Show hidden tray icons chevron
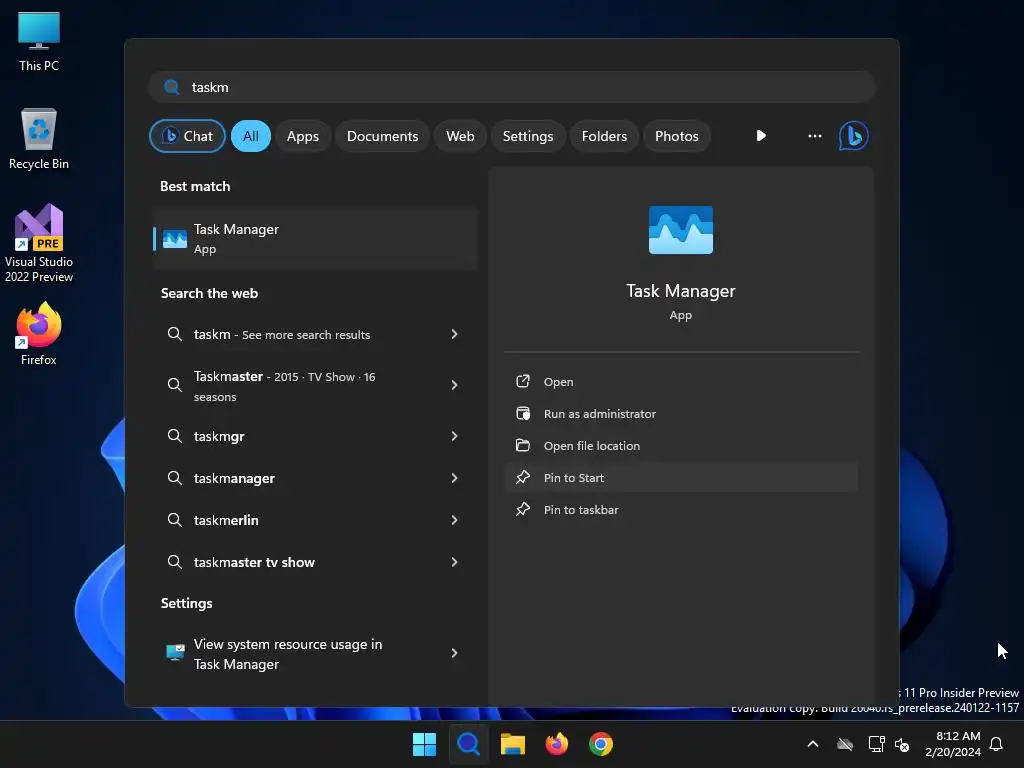The width and height of the screenshot is (1024, 768). point(813,744)
